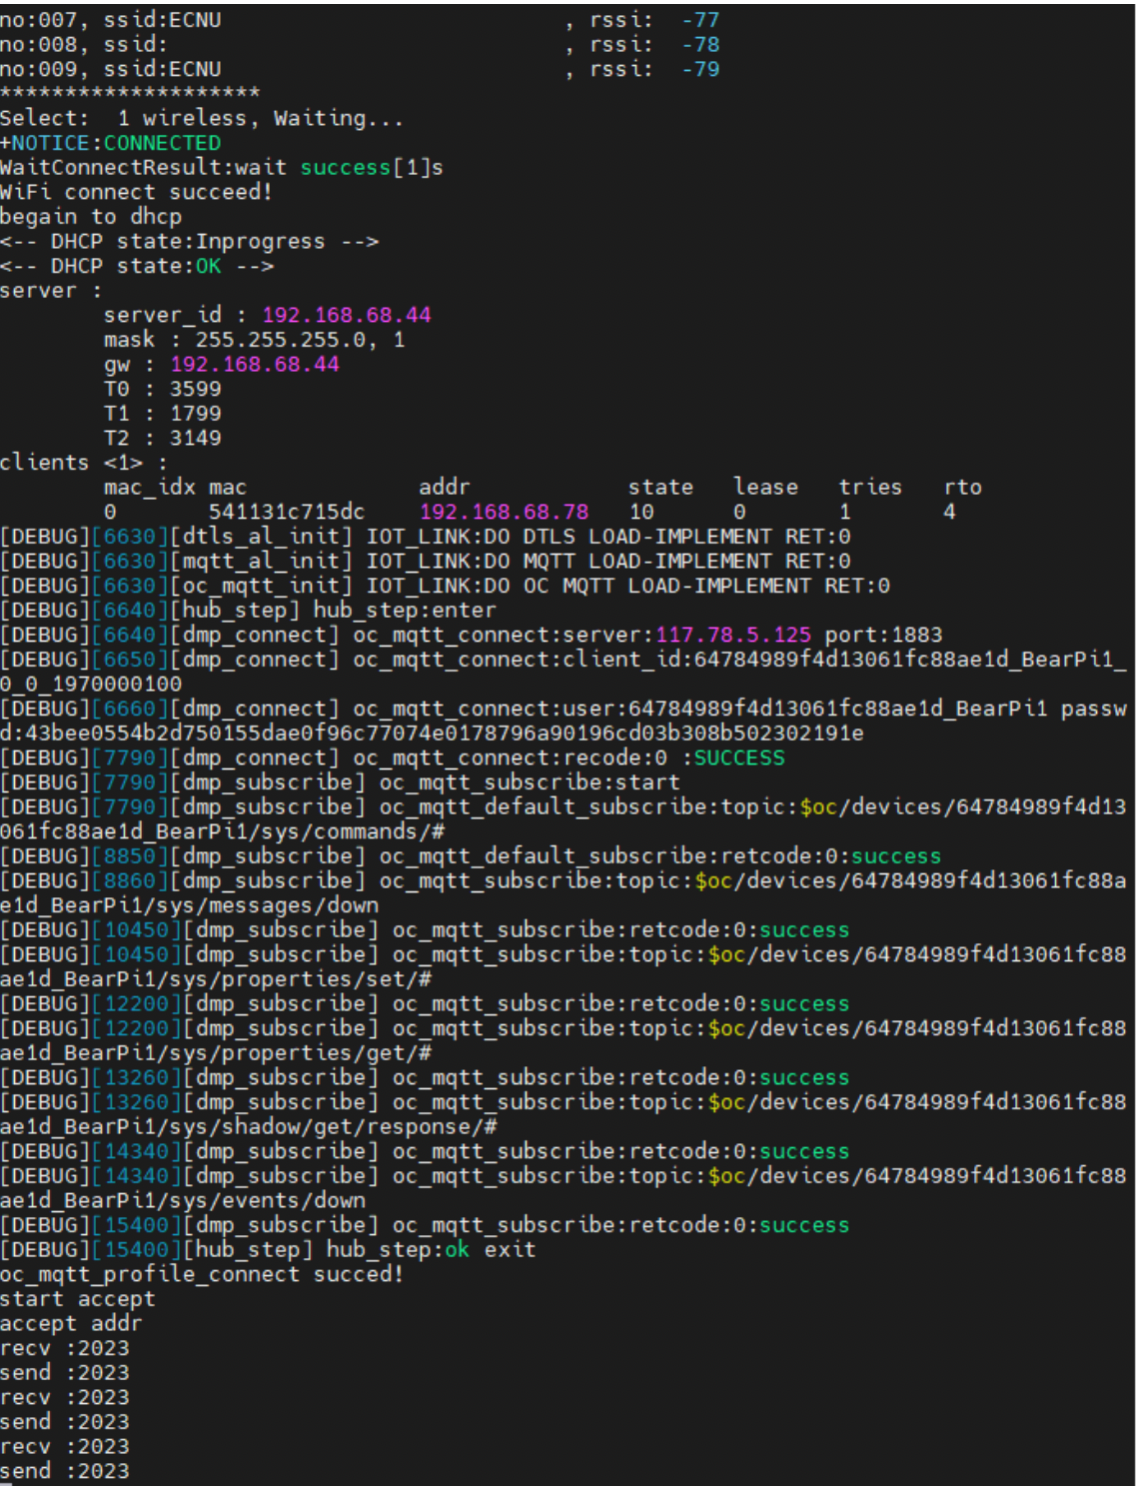This screenshot has height=1486, width=1136.
Task: Click the 'accept addr' line
Action: click(71, 1324)
